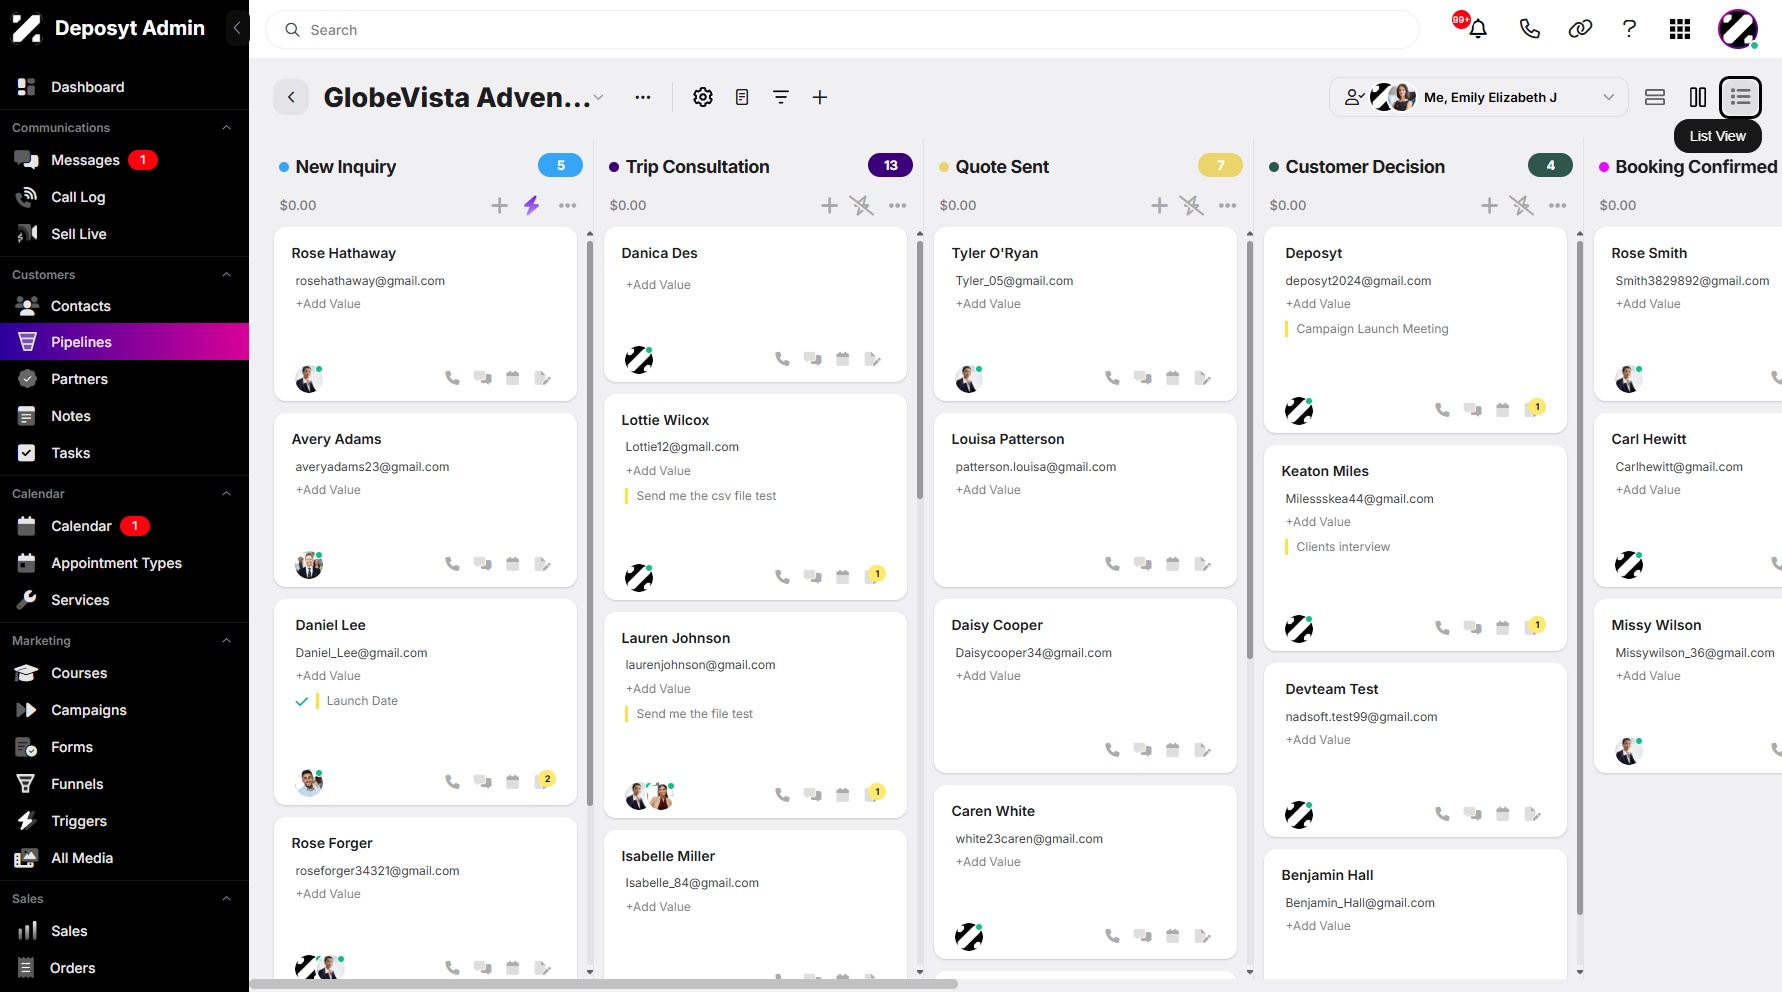Viewport: 1782px width, 992px height.
Task: Toggle Launch Date task checkmark on Daniel Lee
Action: coord(301,701)
